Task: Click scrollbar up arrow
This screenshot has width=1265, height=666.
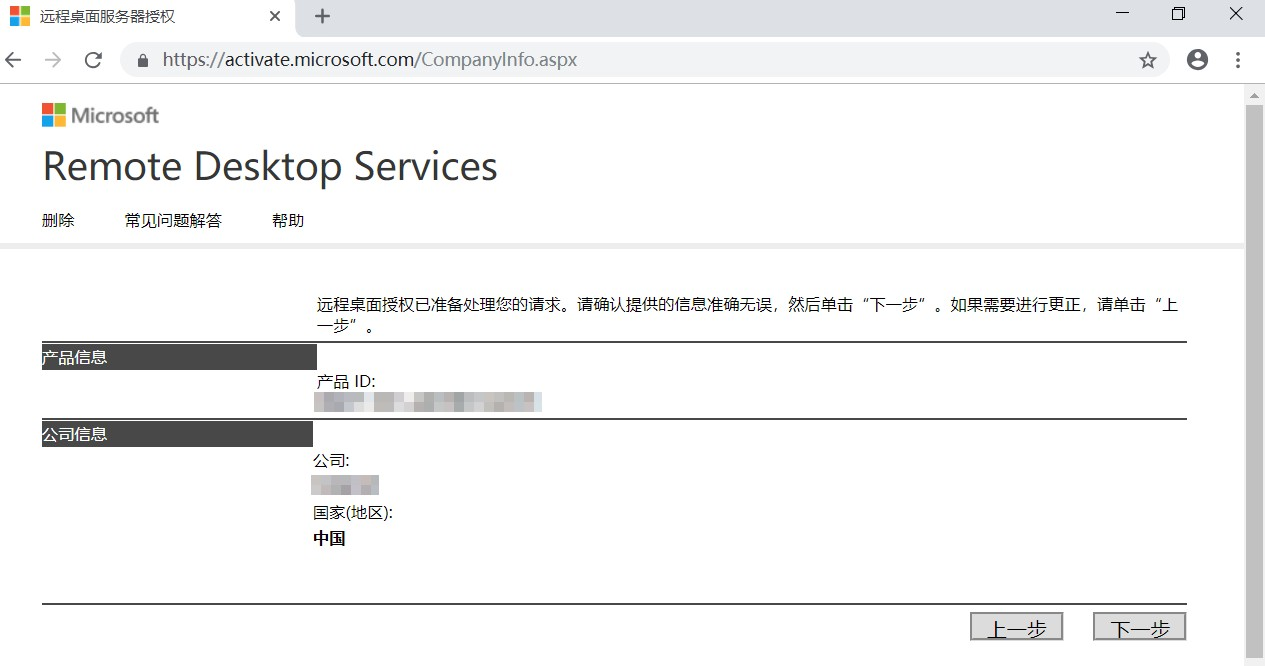Action: coord(1254,94)
